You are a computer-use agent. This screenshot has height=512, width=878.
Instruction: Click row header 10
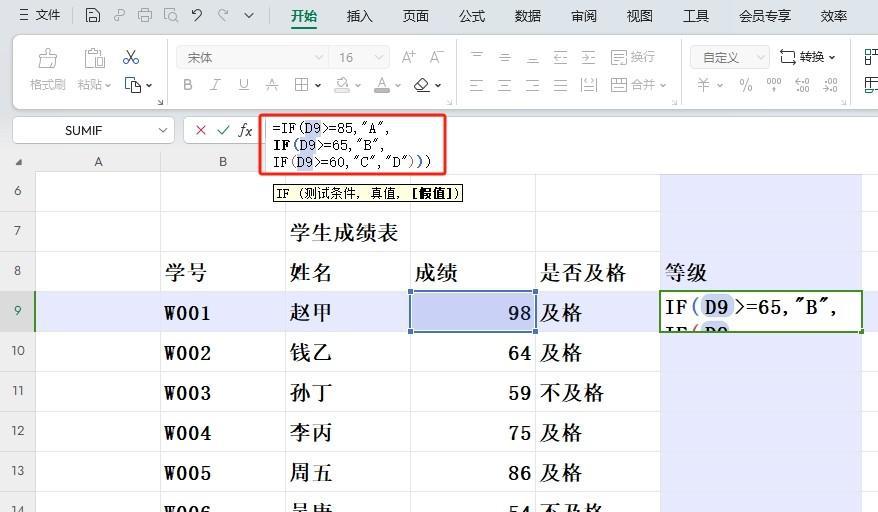(x=18, y=351)
